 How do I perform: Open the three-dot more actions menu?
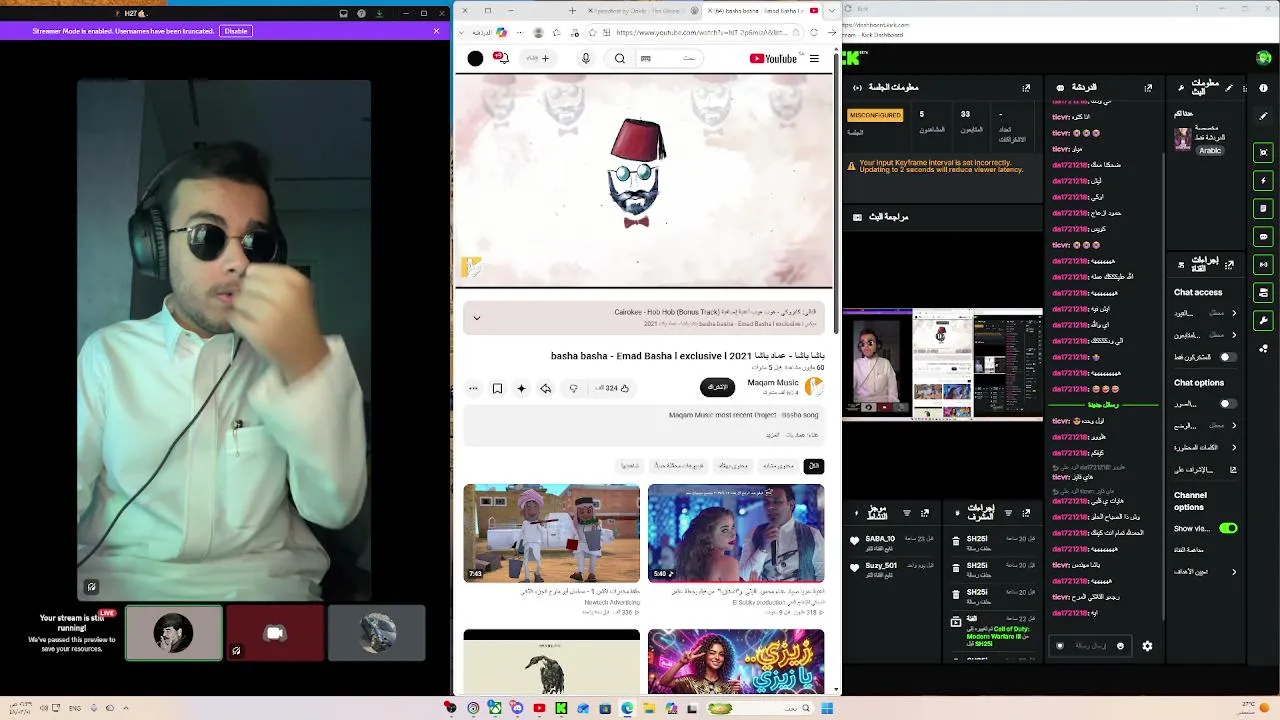[473, 388]
